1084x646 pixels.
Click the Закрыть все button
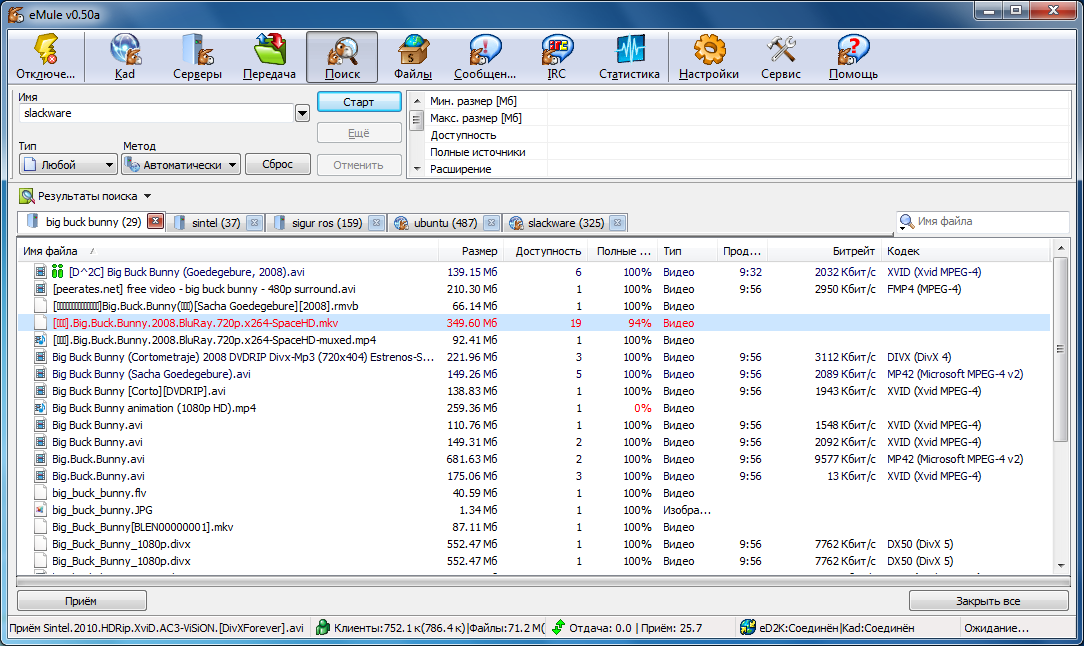pyautogui.click(x=987, y=601)
